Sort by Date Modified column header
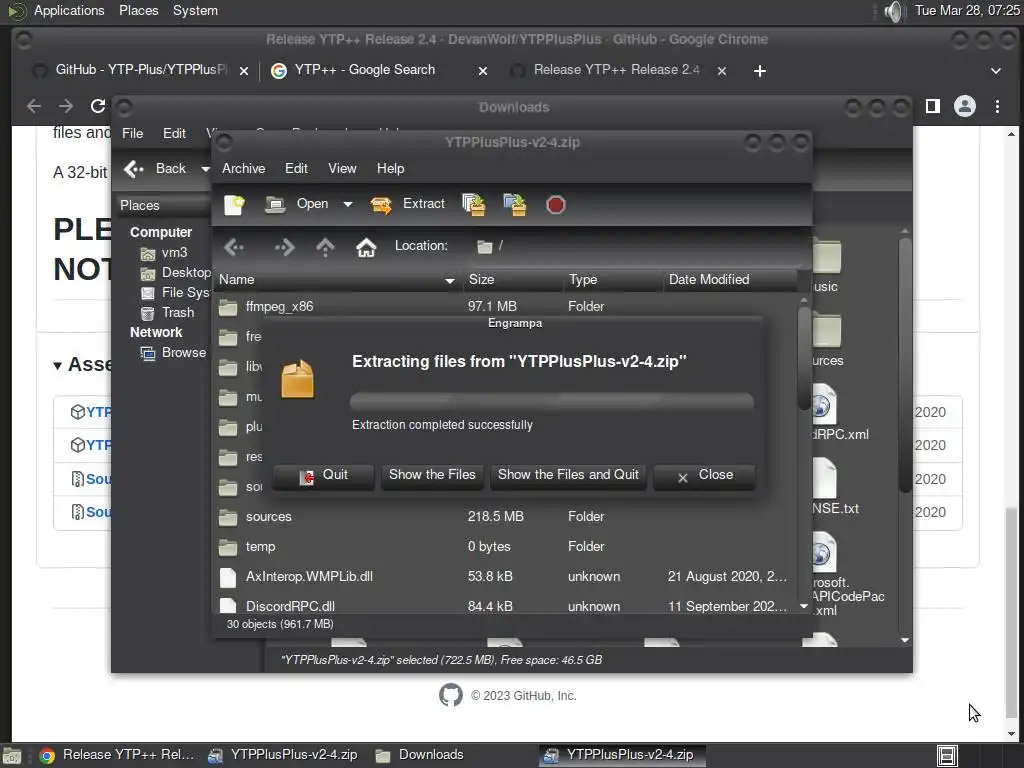Image resolution: width=1024 pixels, height=768 pixels. click(729, 280)
